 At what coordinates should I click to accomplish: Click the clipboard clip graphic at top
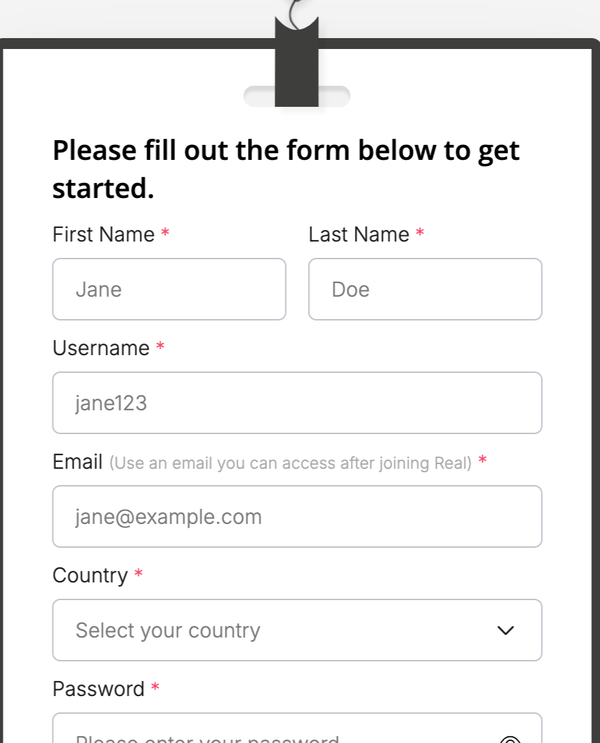pyautogui.click(x=296, y=60)
